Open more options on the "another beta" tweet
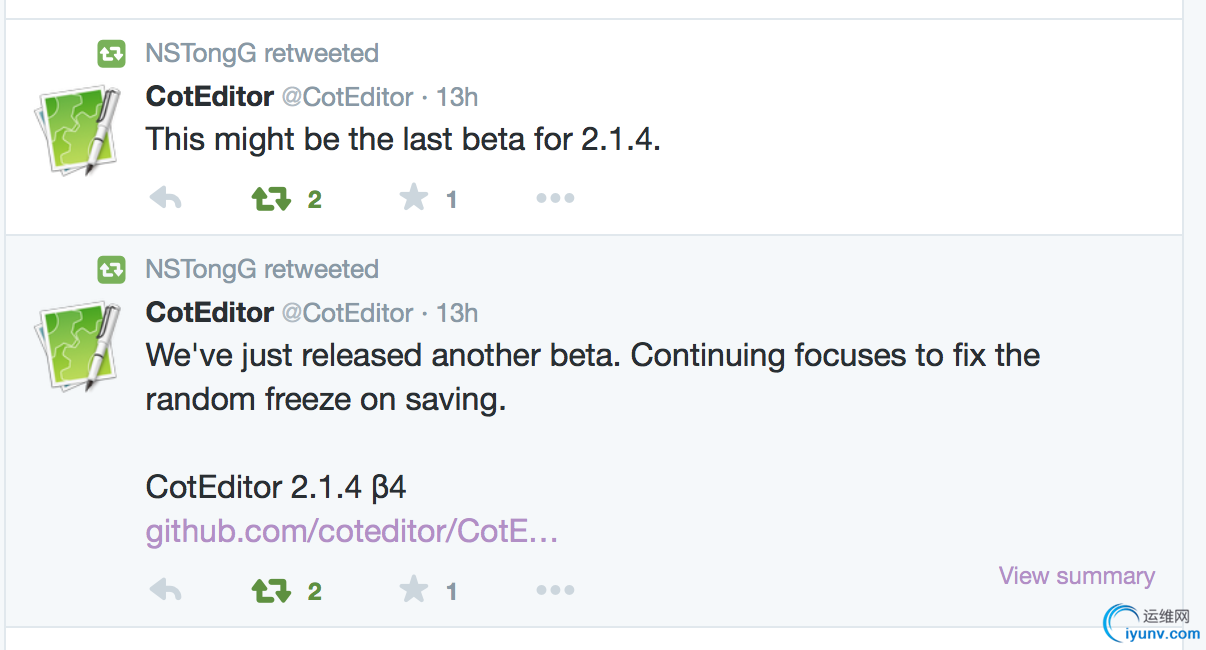This screenshot has height=650, width=1206. [555, 590]
